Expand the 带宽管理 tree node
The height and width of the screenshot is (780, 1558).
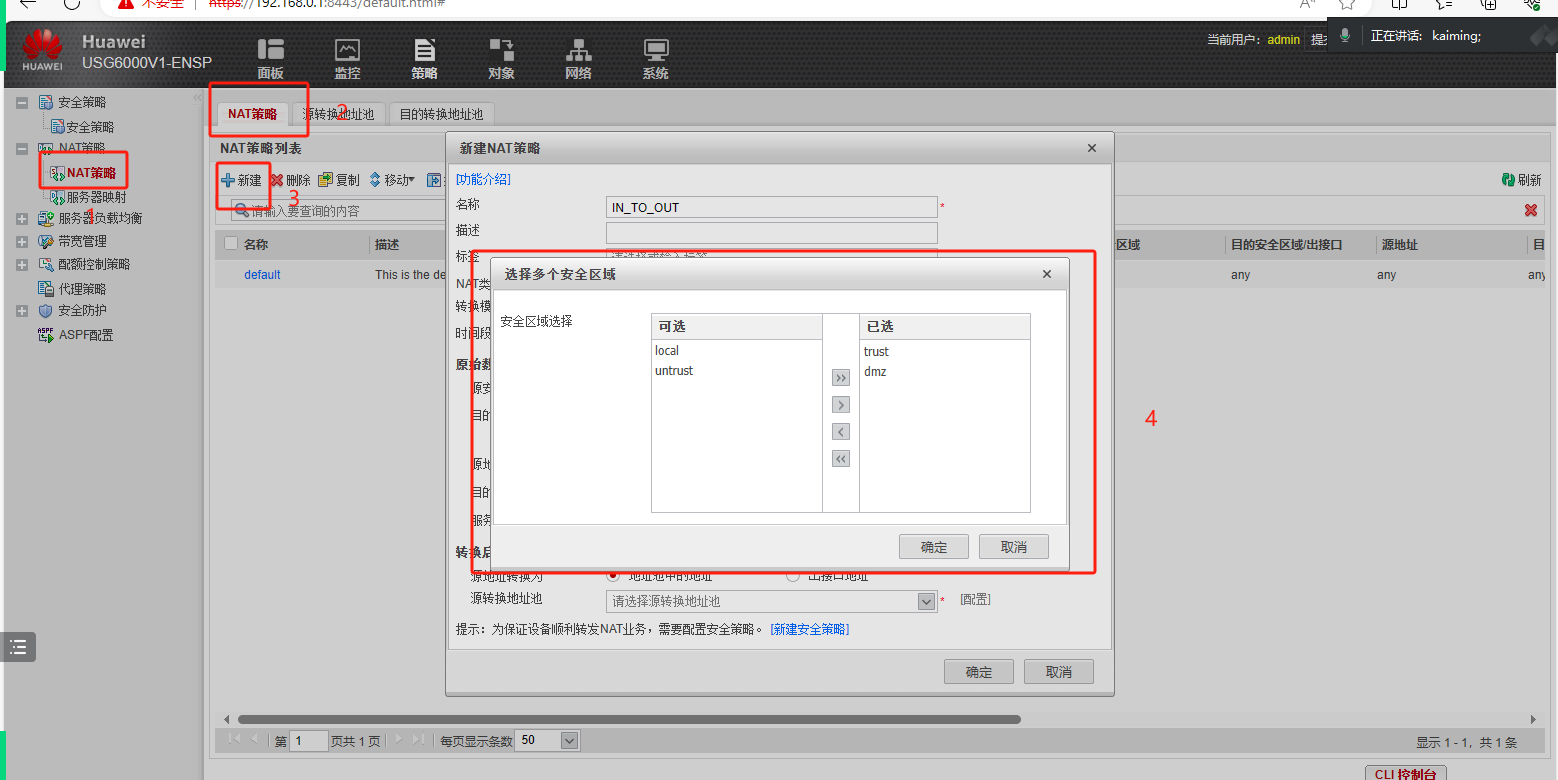pyautogui.click(x=22, y=241)
